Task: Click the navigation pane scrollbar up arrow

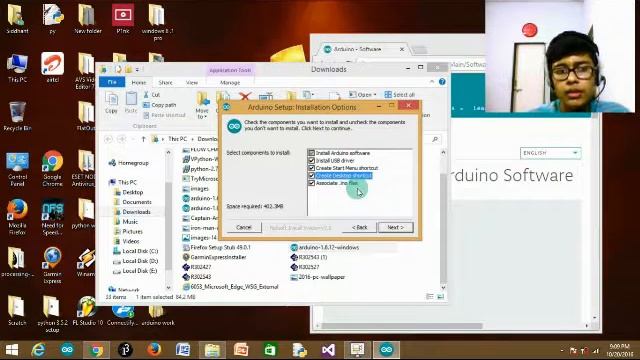Action: click(x=169, y=152)
